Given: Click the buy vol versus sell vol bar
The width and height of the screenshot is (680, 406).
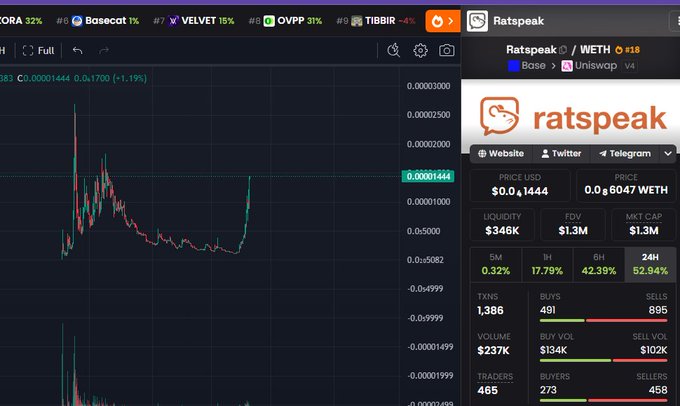Looking at the screenshot, I should [x=604, y=360].
